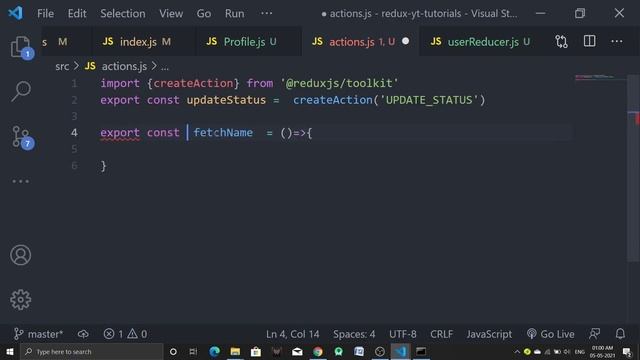Go to line via Ln 4, Col 14
The image size is (640, 360).
pyautogui.click(x=293, y=334)
